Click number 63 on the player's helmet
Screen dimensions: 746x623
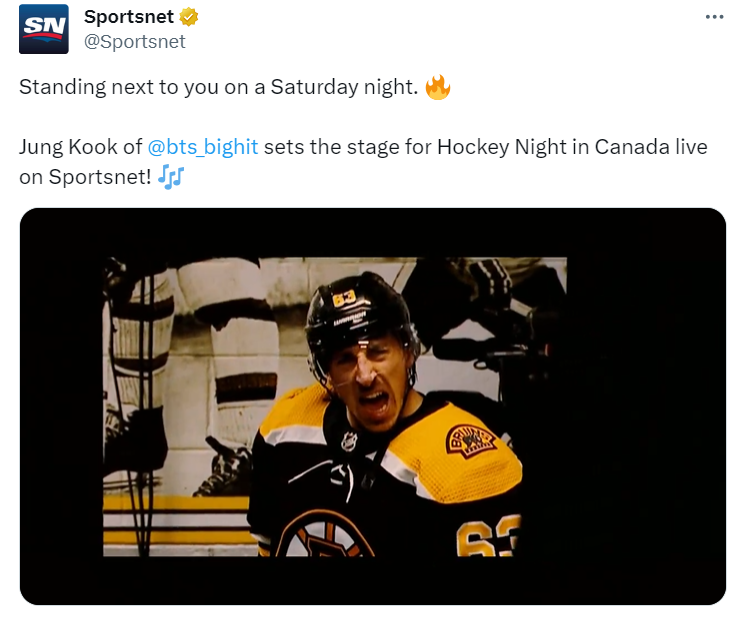pos(345,297)
